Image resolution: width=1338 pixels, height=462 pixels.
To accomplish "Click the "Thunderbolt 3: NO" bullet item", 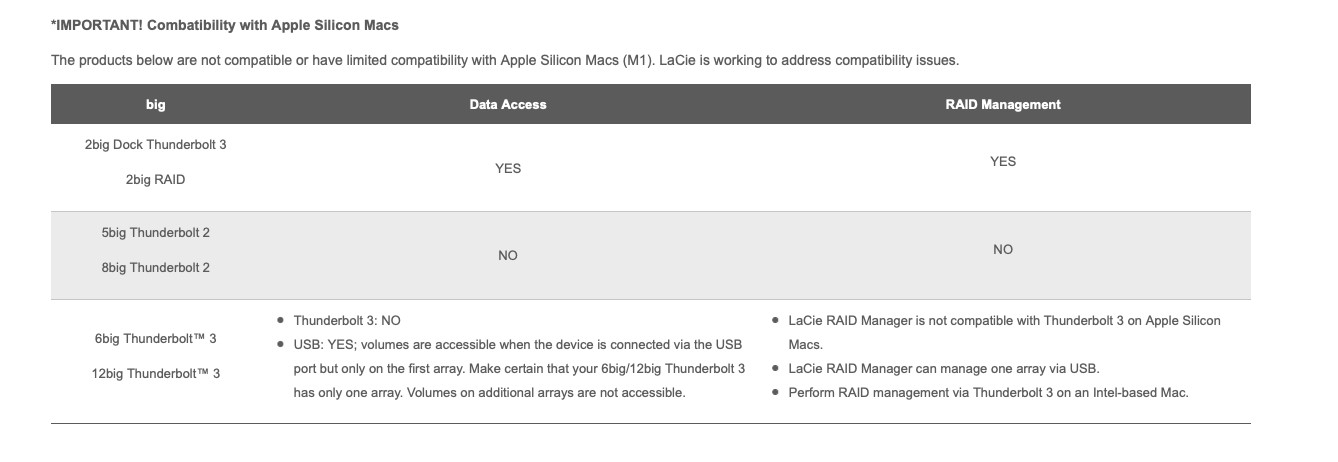I will [346, 321].
